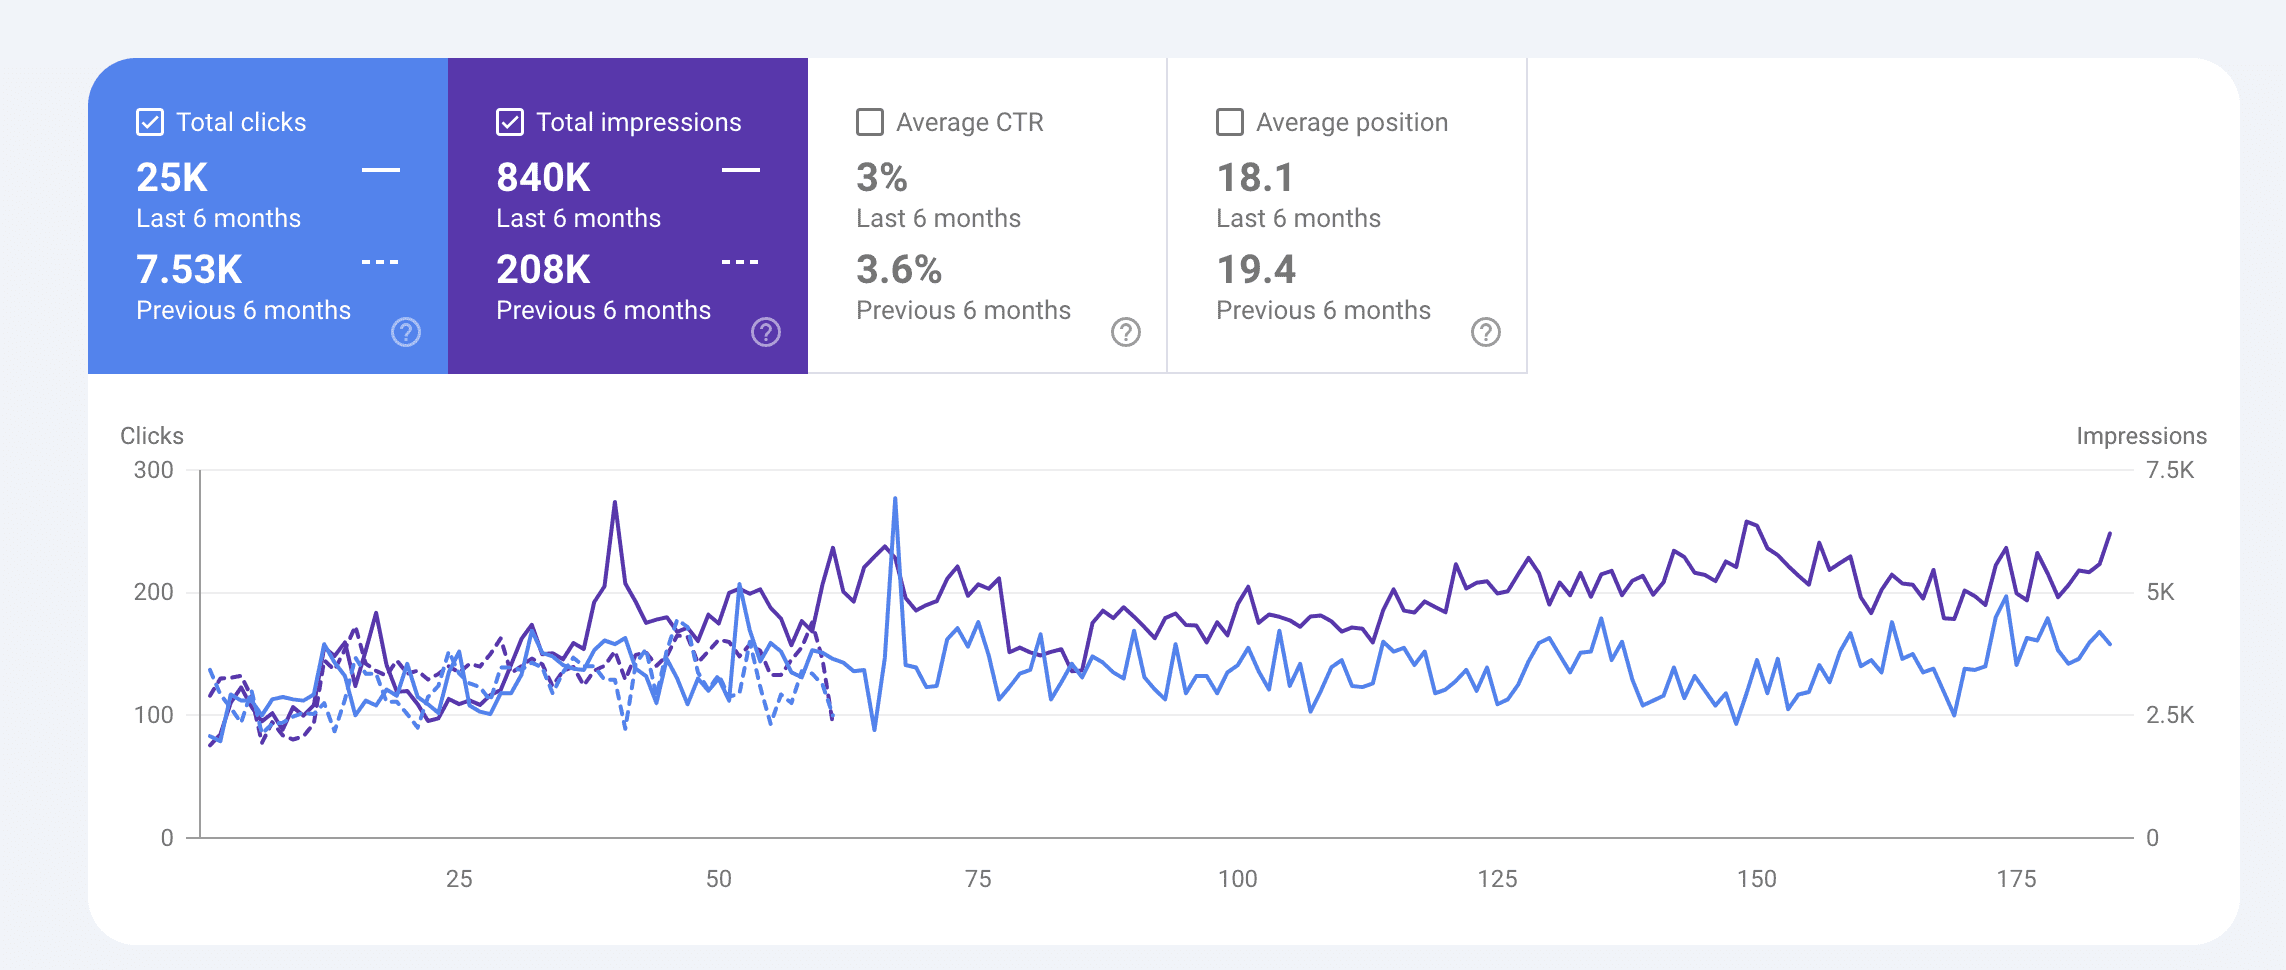Screen dimensions: 2286x970
Task: Click the solid line legend on clicks card
Action: (x=381, y=170)
